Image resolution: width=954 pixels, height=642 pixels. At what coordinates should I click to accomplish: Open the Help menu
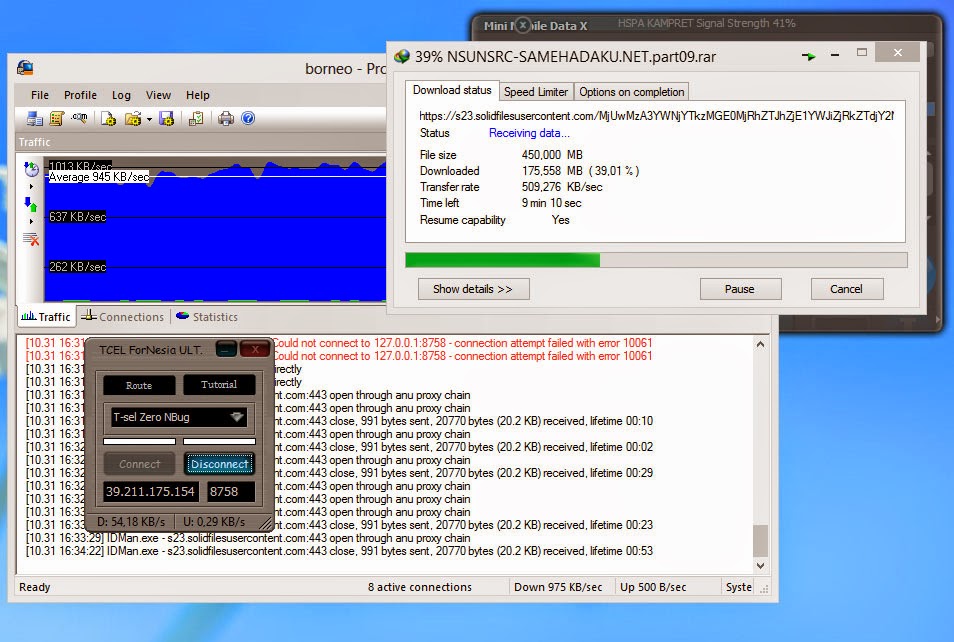pyautogui.click(x=198, y=95)
